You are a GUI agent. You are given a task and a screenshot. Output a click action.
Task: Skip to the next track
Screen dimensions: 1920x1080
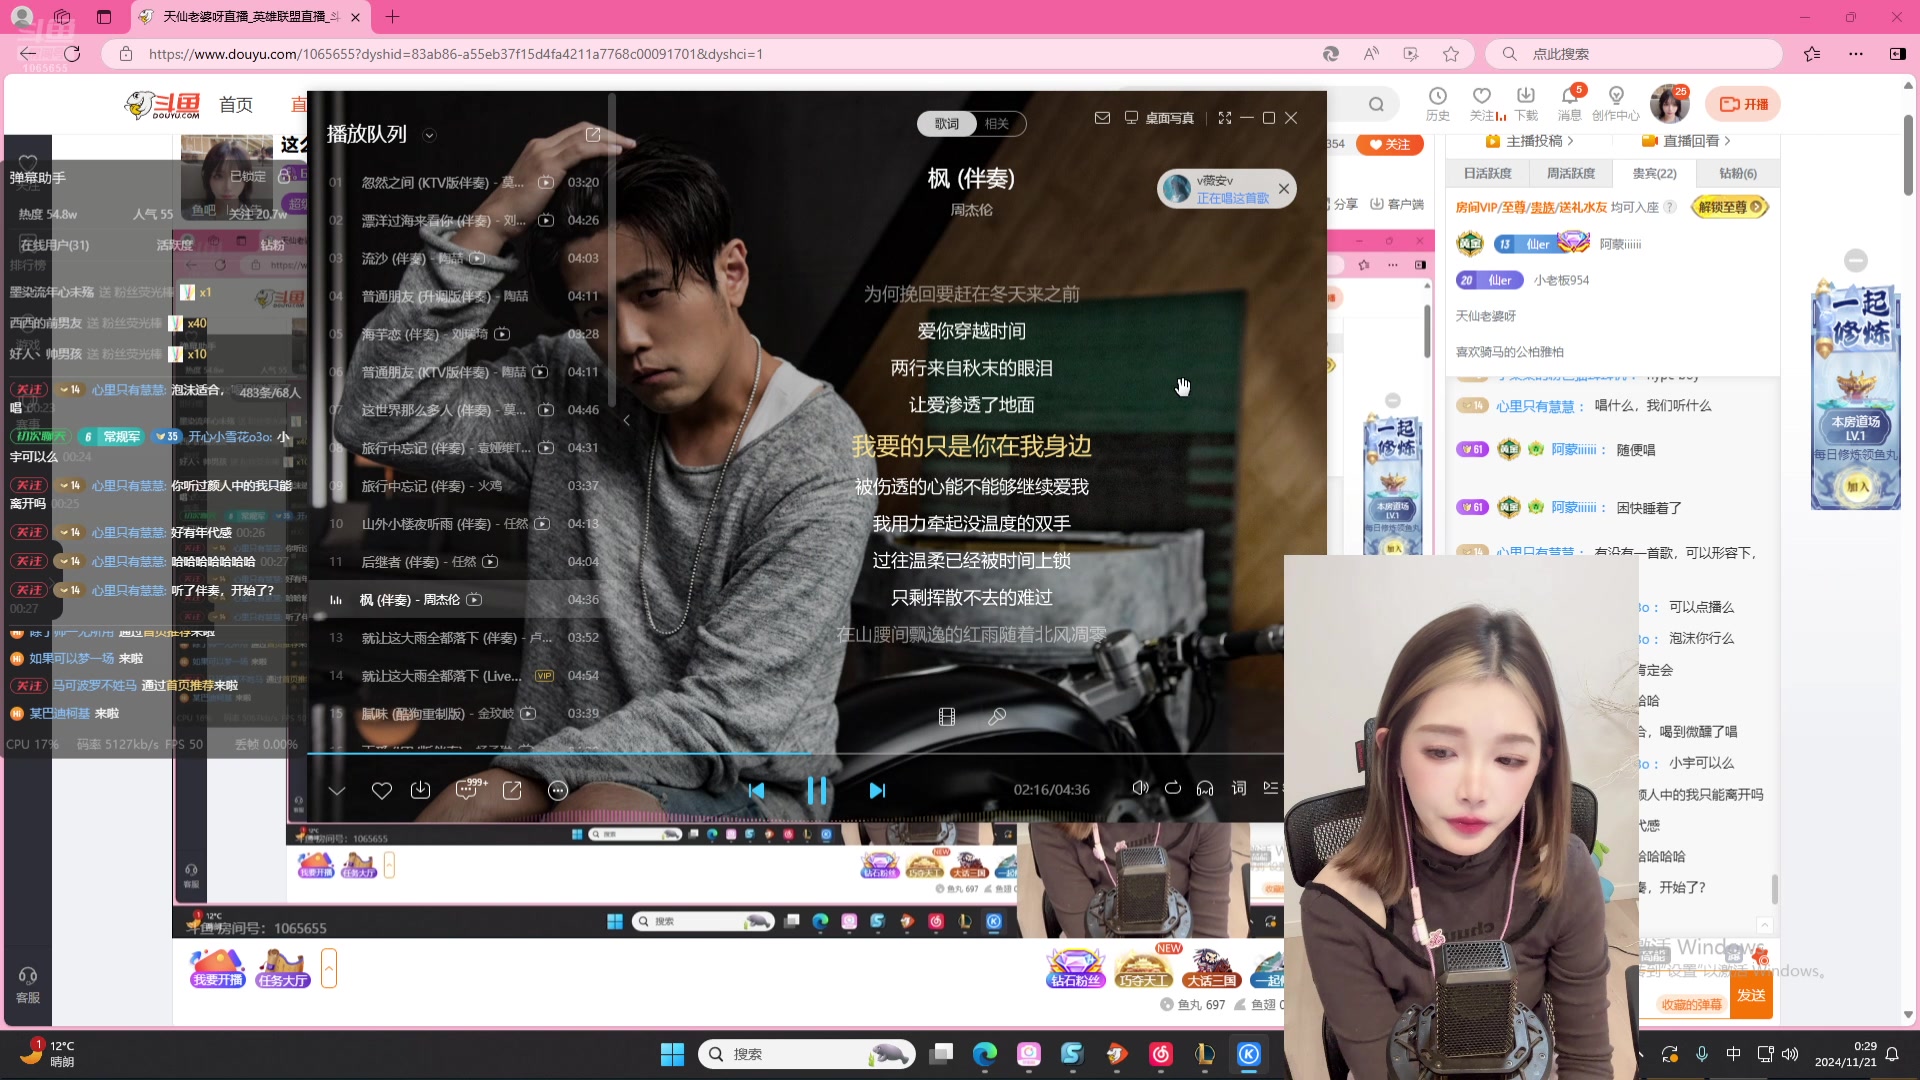(877, 790)
